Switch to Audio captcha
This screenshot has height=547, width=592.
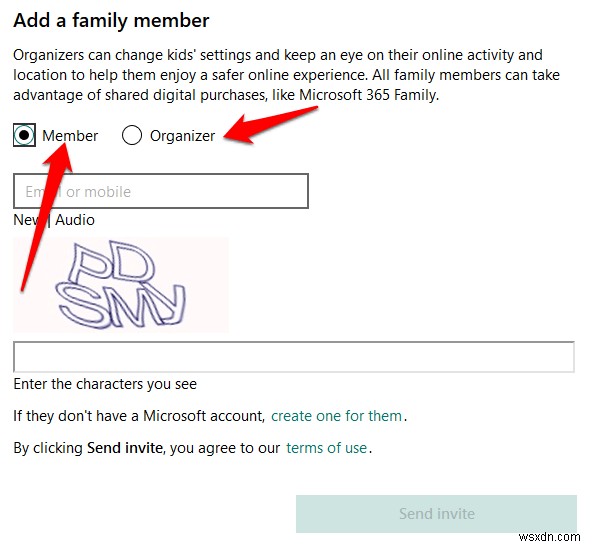point(75,220)
